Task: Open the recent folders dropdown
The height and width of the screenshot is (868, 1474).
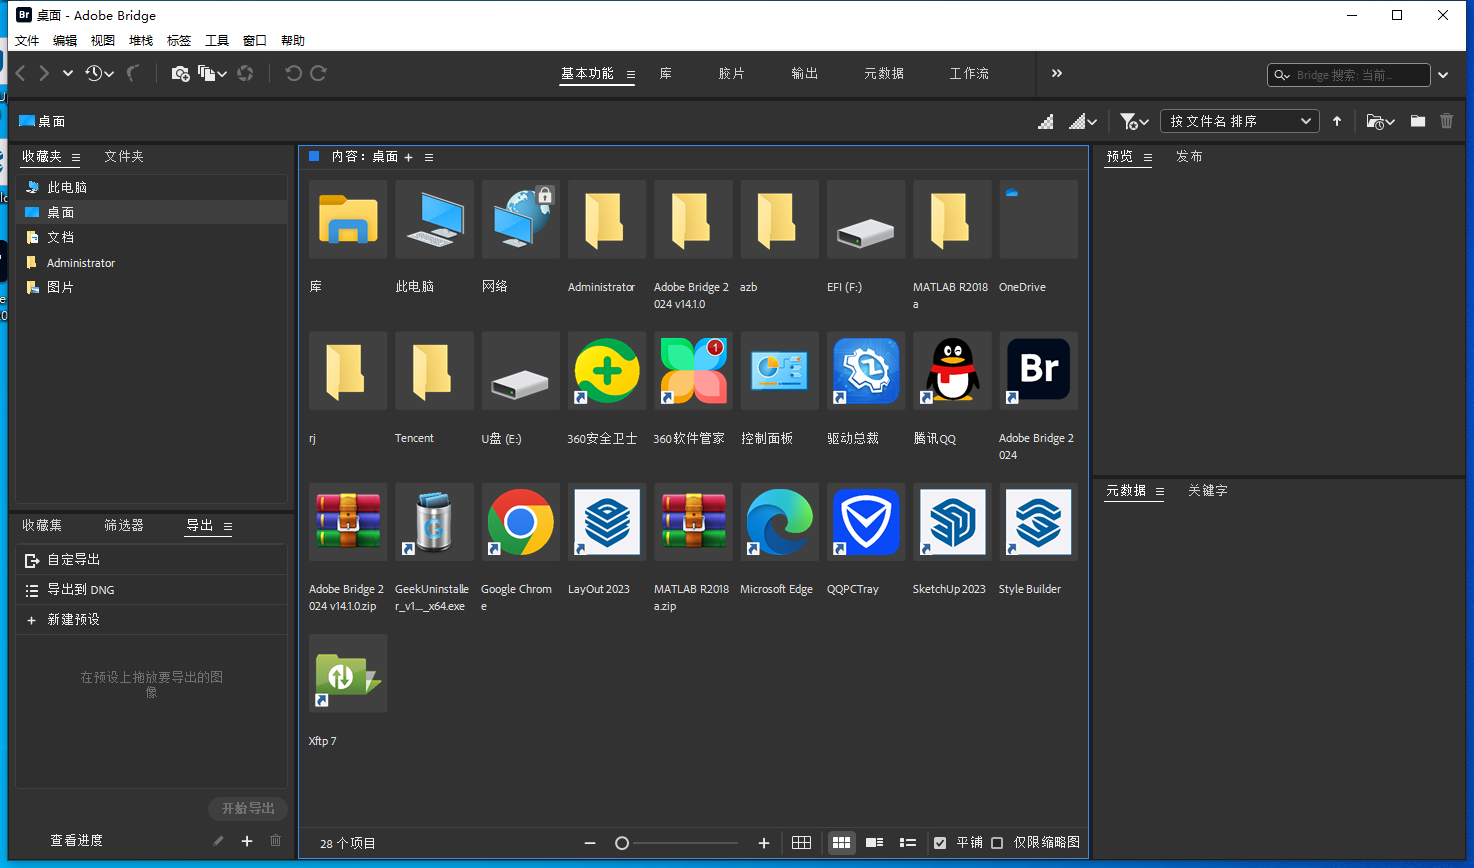Action: 1380,121
